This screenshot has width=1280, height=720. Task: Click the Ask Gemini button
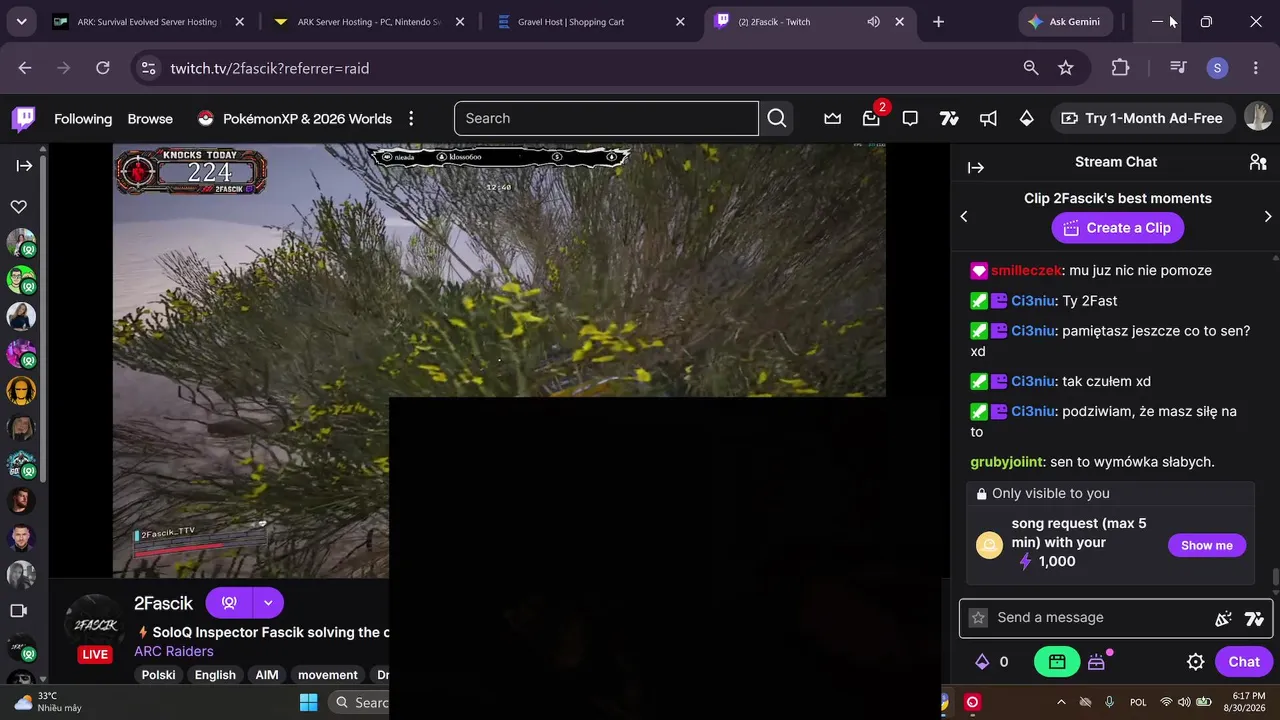[1064, 22]
